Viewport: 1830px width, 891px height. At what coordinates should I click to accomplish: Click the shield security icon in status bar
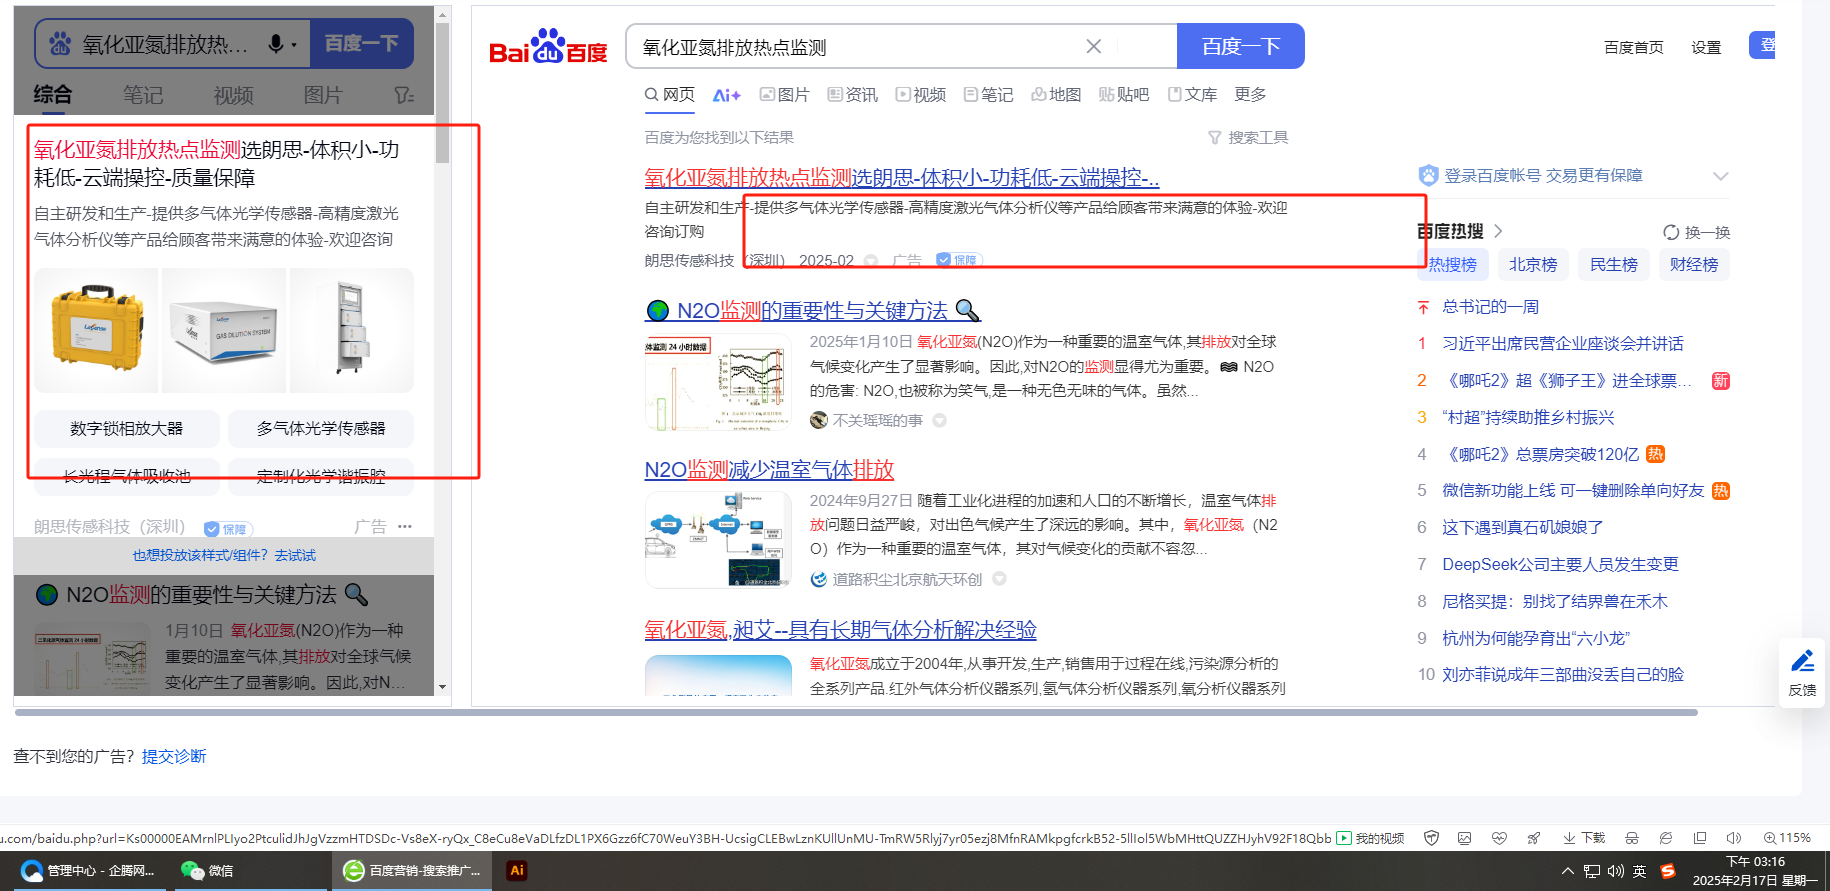pyautogui.click(x=1431, y=838)
